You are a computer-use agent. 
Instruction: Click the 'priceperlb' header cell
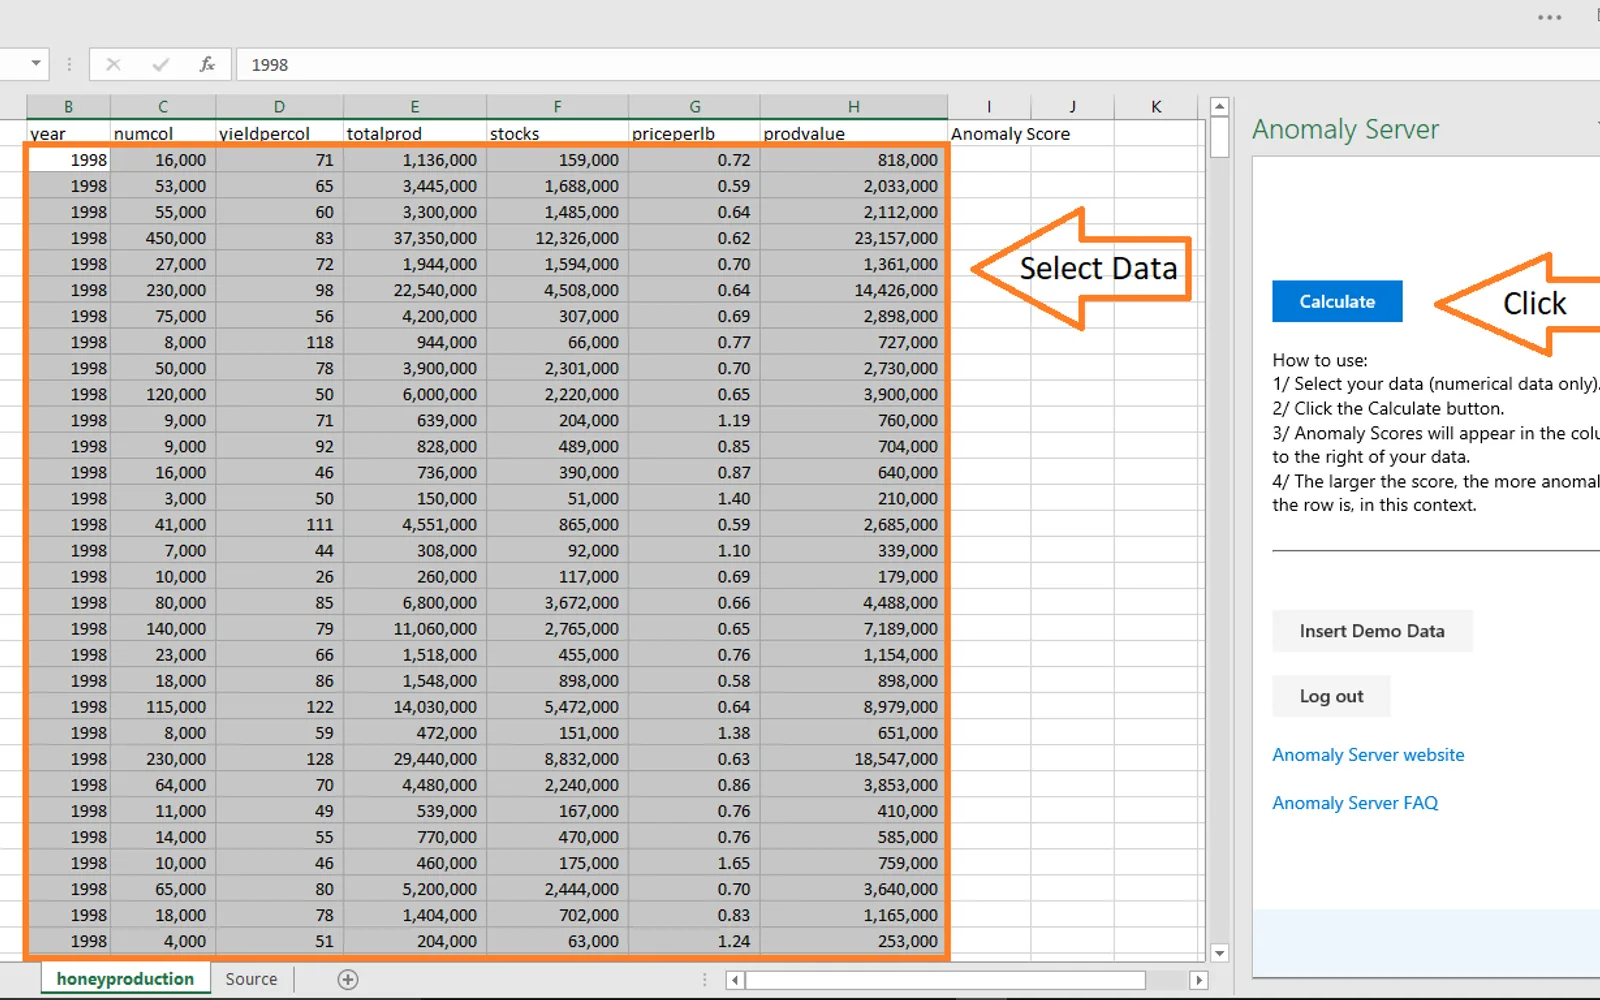coord(694,133)
